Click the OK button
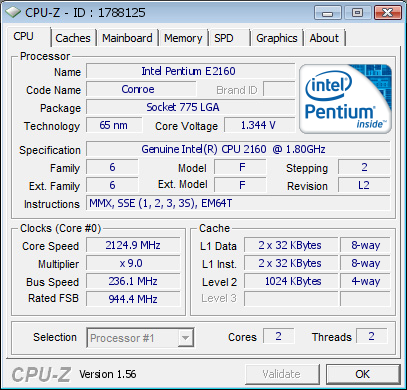This screenshot has width=407, height=390. tap(363, 374)
